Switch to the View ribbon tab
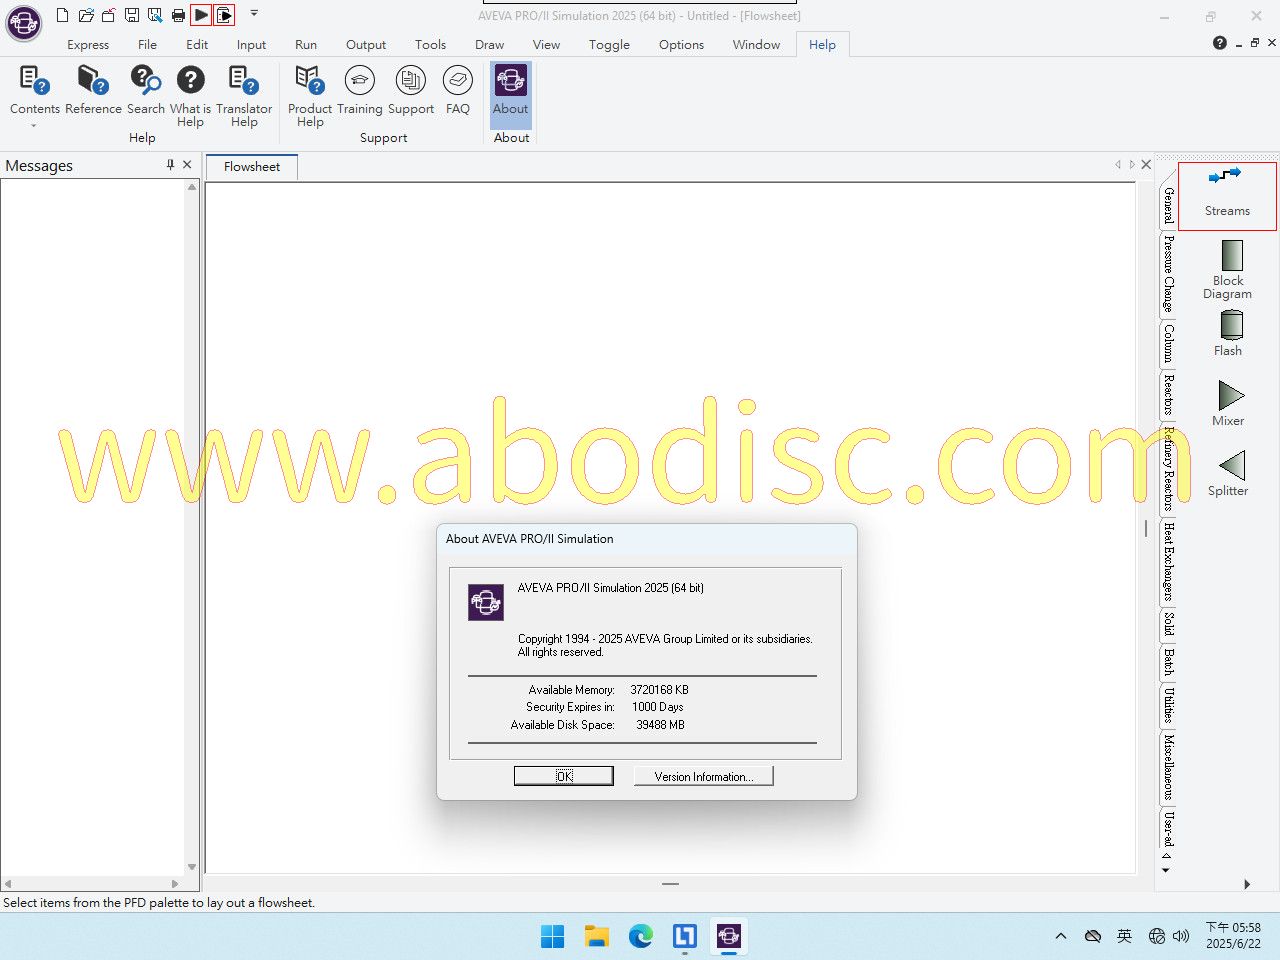This screenshot has height=960, width=1280. pyautogui.click(x=546, y=44)
